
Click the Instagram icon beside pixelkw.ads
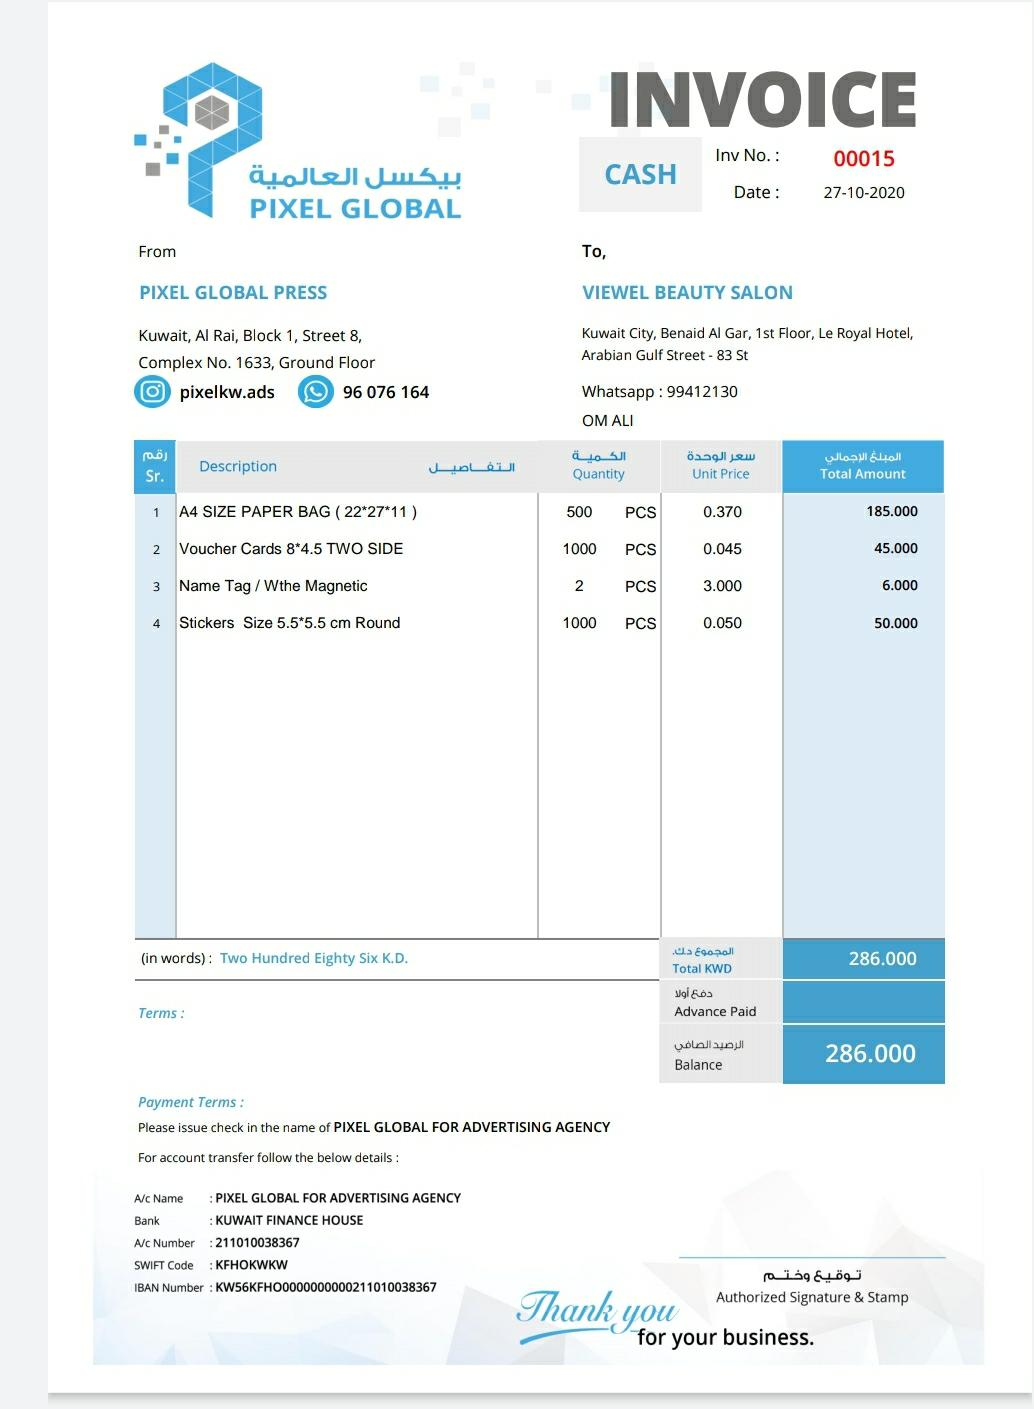152,392
